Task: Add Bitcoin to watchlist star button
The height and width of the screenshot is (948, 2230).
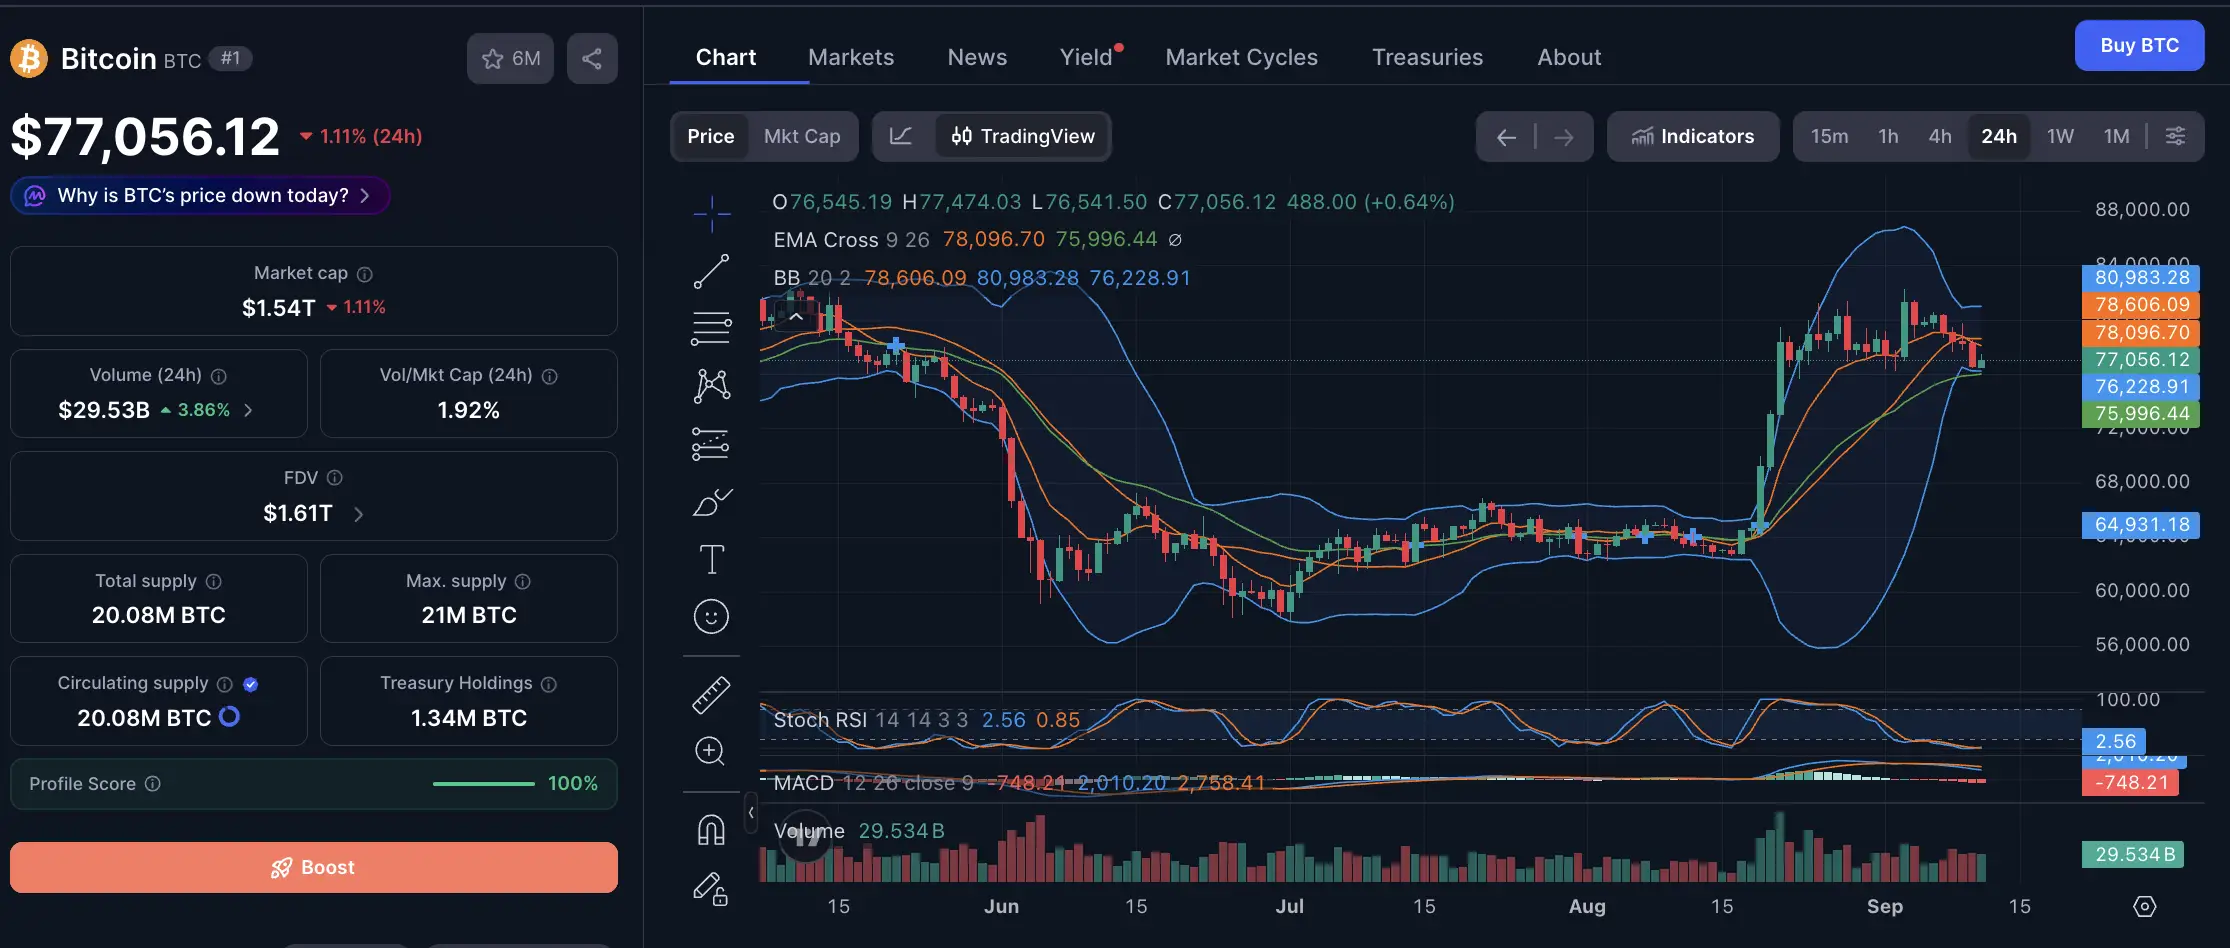Action: point(511,59)
